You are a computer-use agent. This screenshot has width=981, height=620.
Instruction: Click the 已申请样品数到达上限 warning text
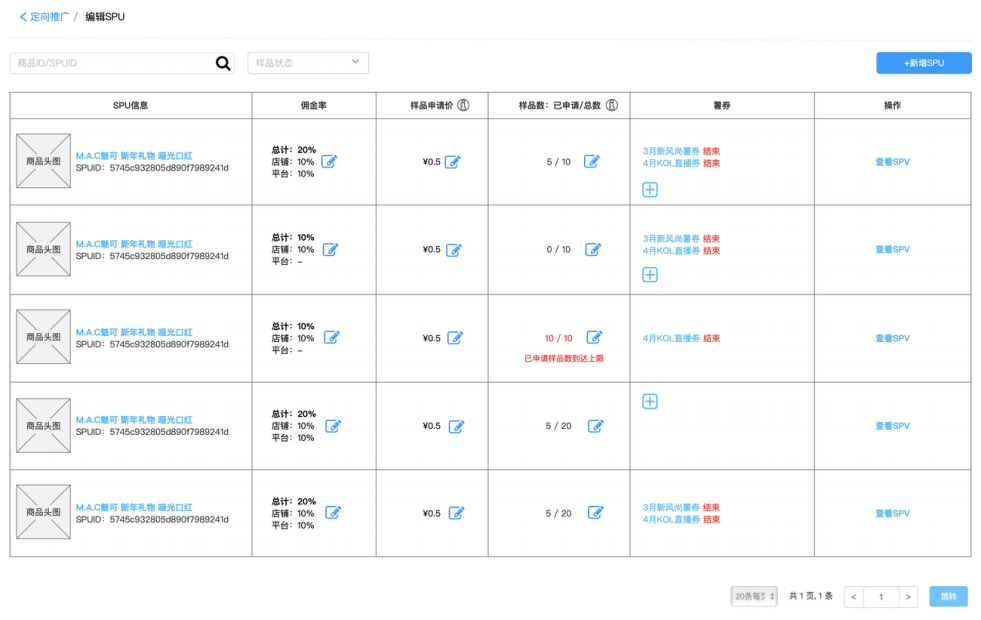564,358
